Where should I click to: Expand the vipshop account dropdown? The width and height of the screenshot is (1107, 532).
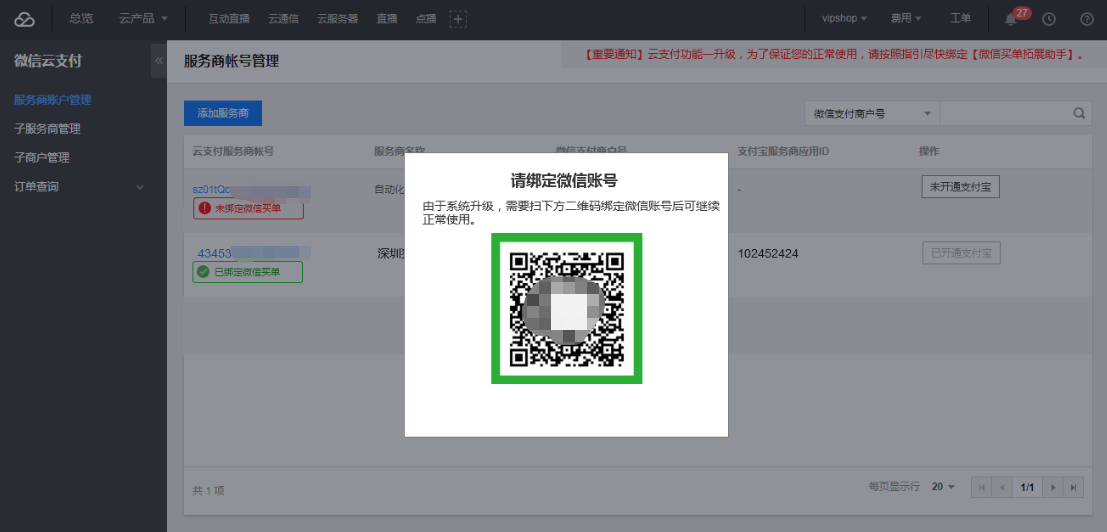point(844,18)
